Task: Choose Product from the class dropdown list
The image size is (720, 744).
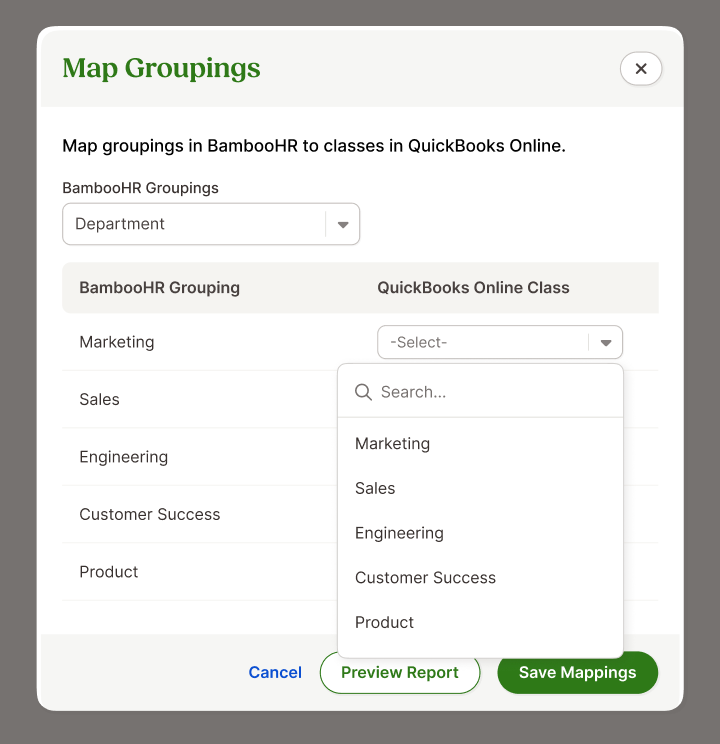Action: coord(384,622)
